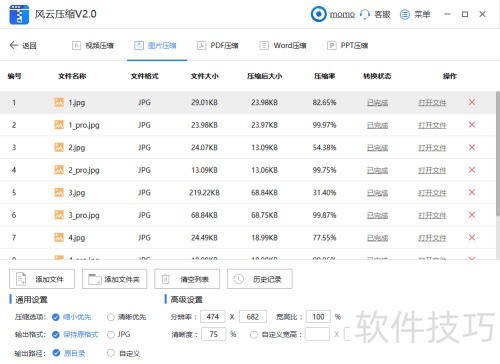Click the 68.75KB compressed size cell
500x364 pixels.
[264, 215]
